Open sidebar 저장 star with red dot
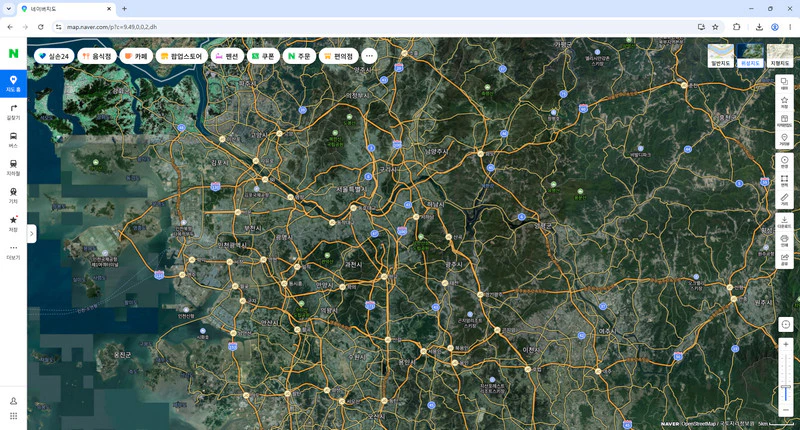The width and height of the screenshot is (800, 430). click(13, 224)
